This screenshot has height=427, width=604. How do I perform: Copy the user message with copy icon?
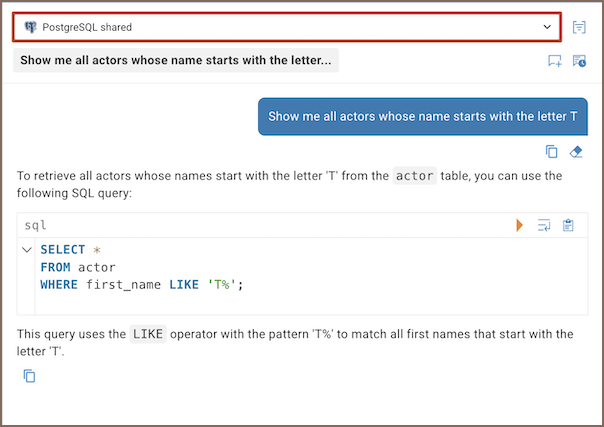click(551, 152)
